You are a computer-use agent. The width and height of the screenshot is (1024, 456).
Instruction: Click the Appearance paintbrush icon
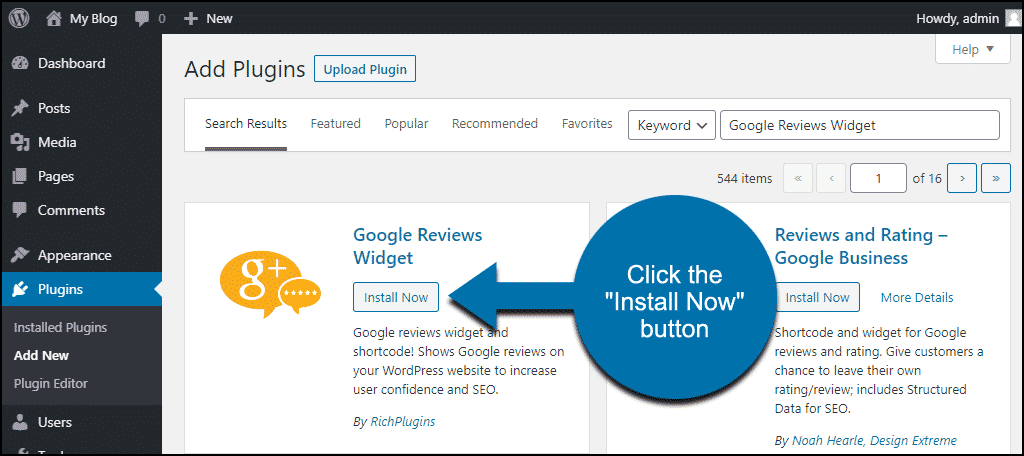(x=21, y=255)
